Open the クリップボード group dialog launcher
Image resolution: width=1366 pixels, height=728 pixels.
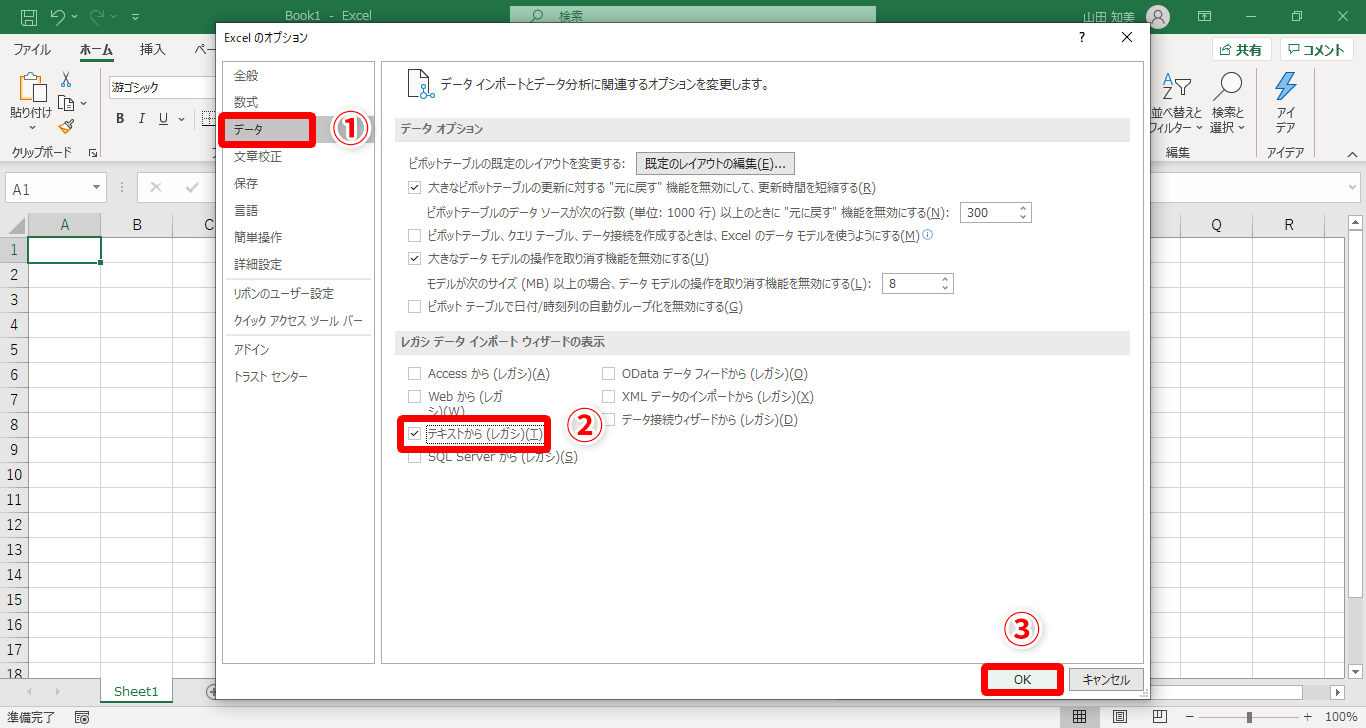click(x=93, y=153)
